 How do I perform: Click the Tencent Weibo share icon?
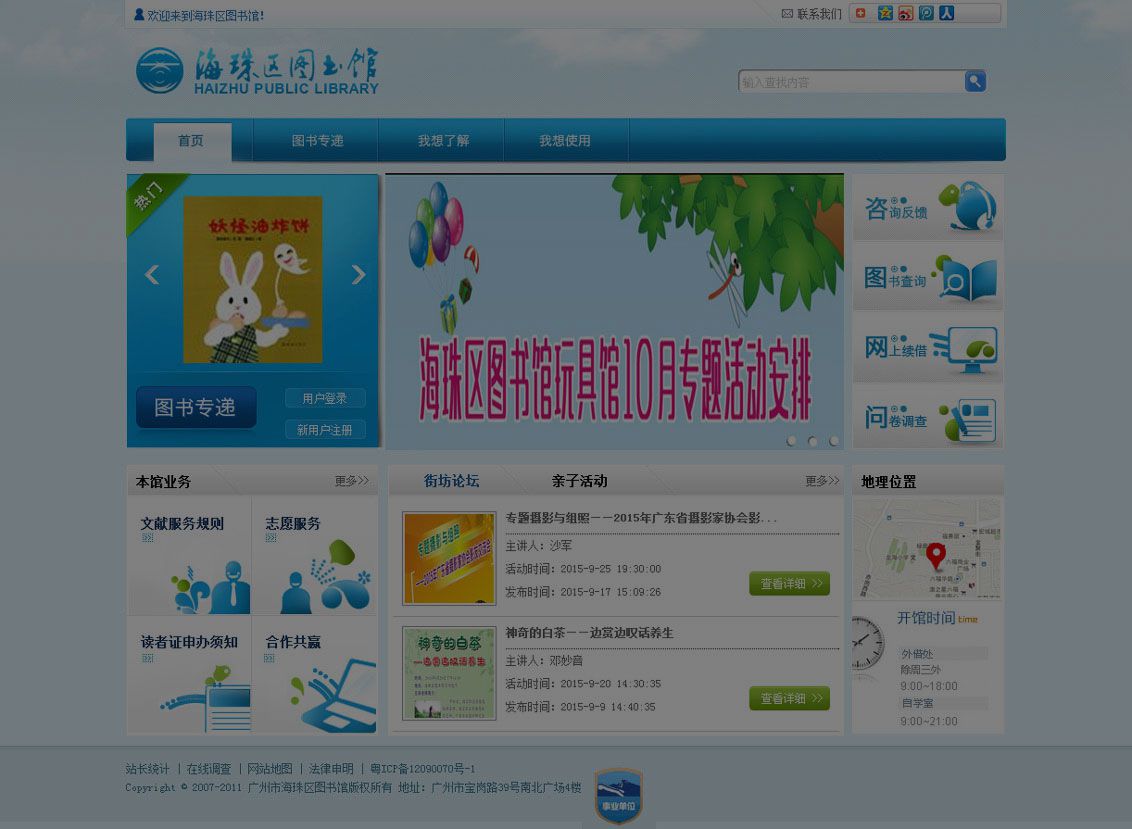click(926, 13)
